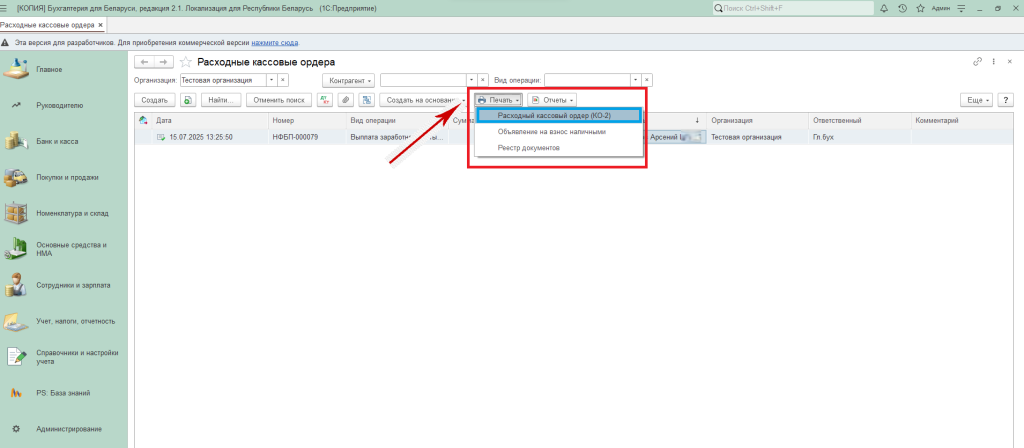Expand the Вид операции dropdown arrow
Screen dimensions: 1024x448
tap(635, 79)
